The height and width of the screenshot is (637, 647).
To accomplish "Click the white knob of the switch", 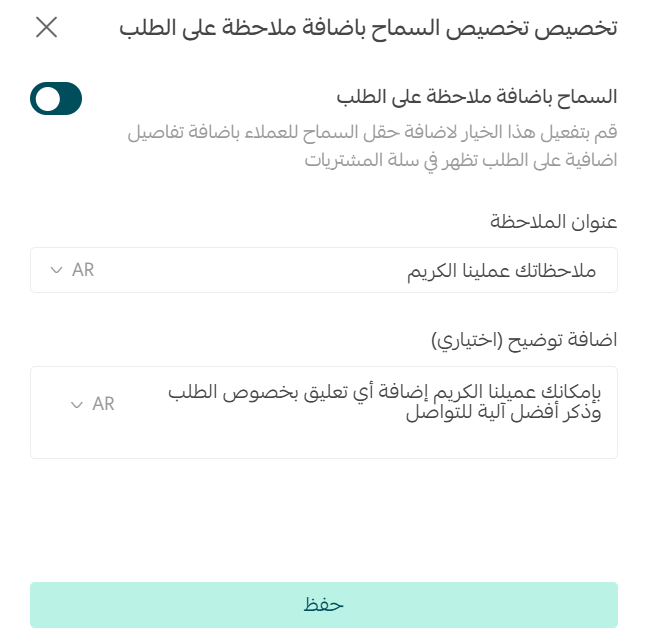I will click(x=47, y=99).
